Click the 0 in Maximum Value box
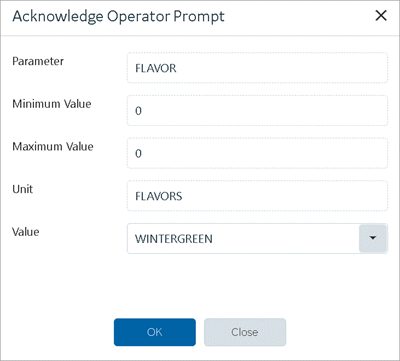 [x=138, y=153]
